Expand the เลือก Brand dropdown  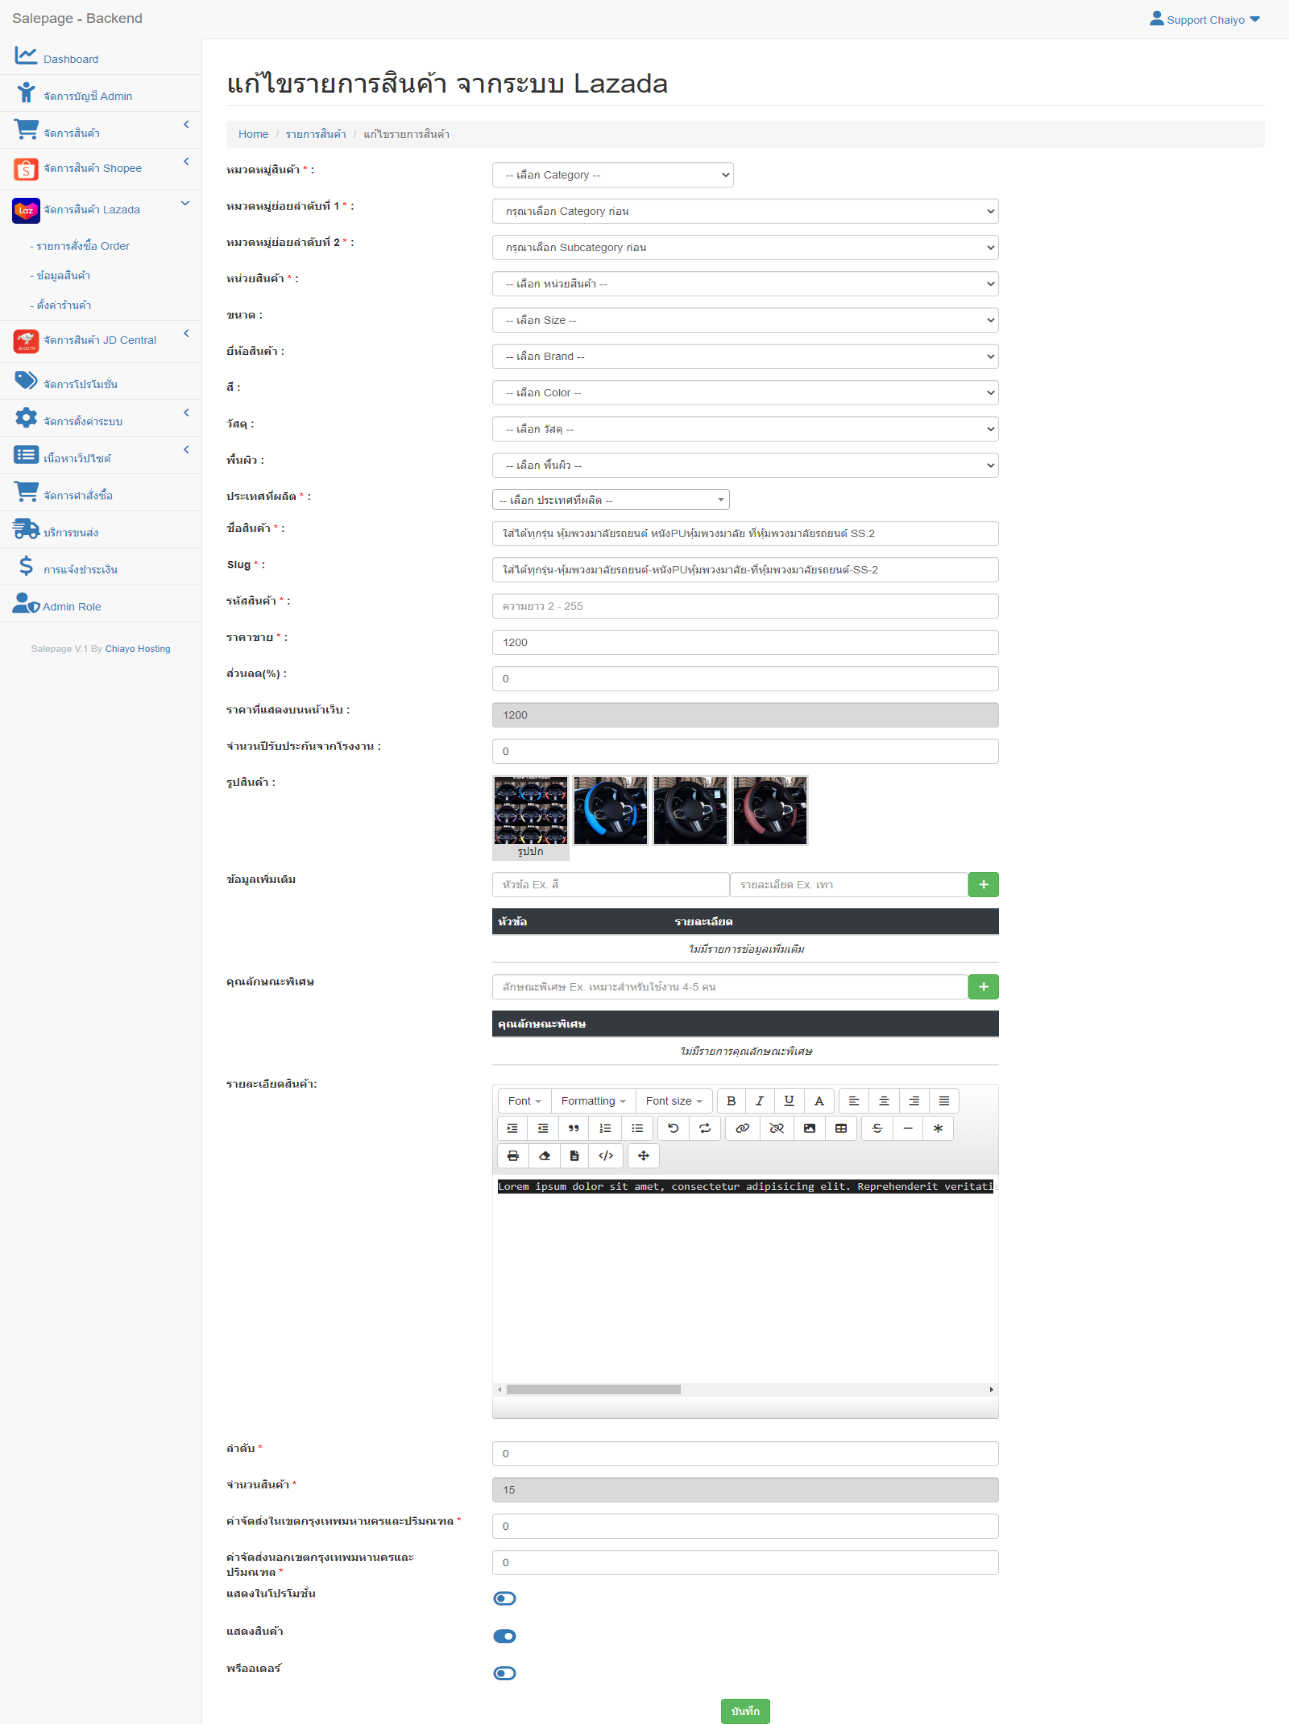(744, 357)
